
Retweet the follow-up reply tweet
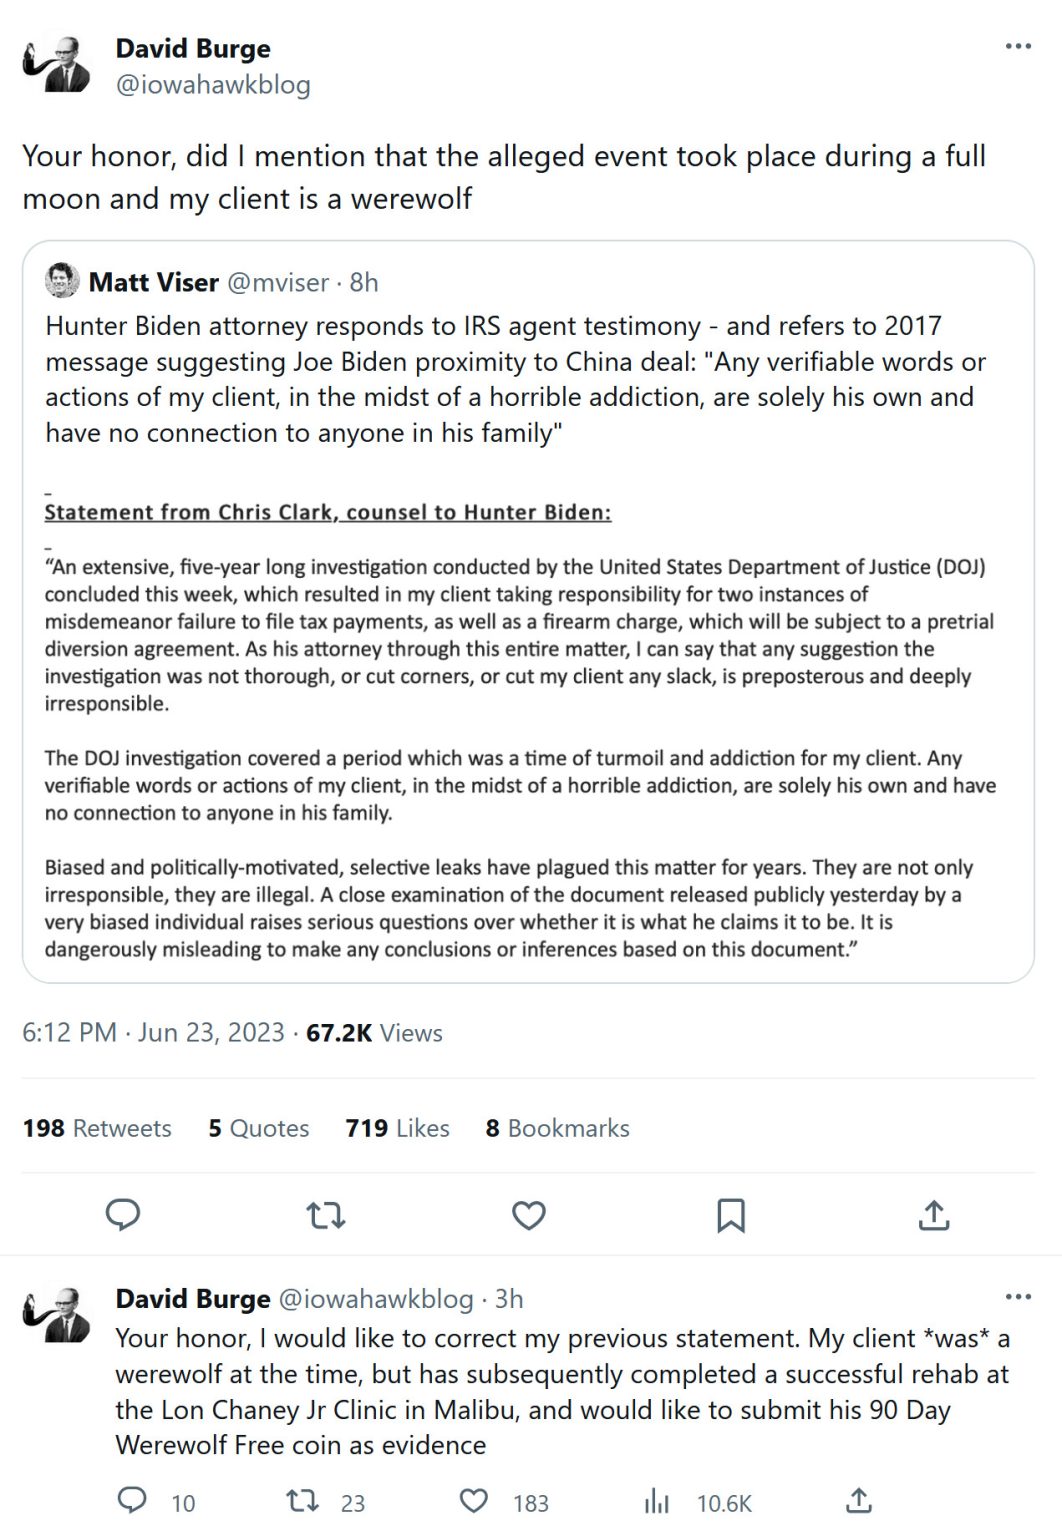click(x=302, y=1501)
